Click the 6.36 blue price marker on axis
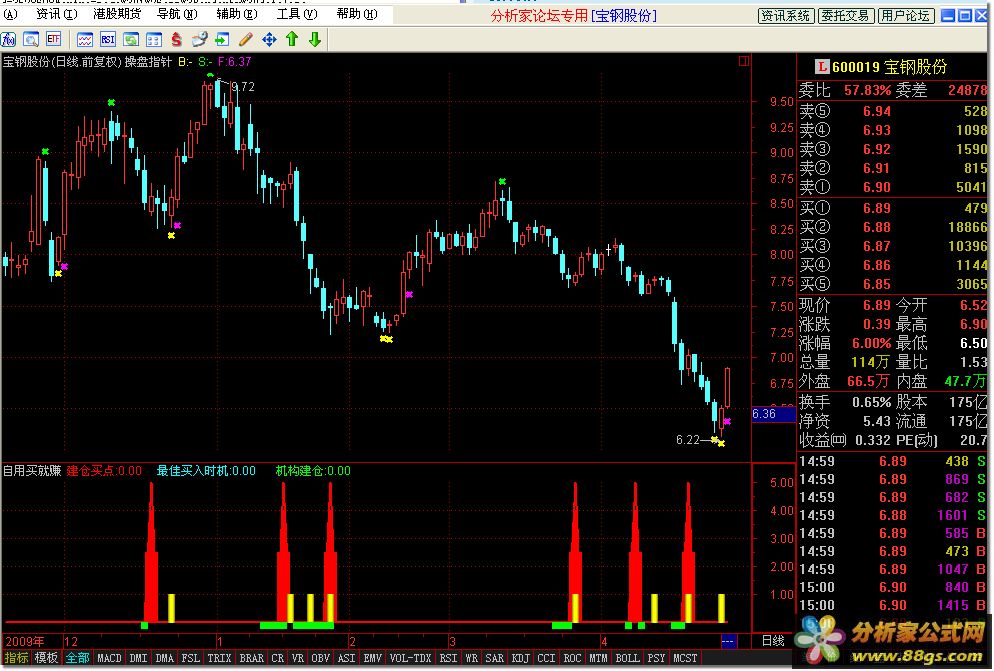The height and width of the screenshot is (671, 994). click(773, 414)
